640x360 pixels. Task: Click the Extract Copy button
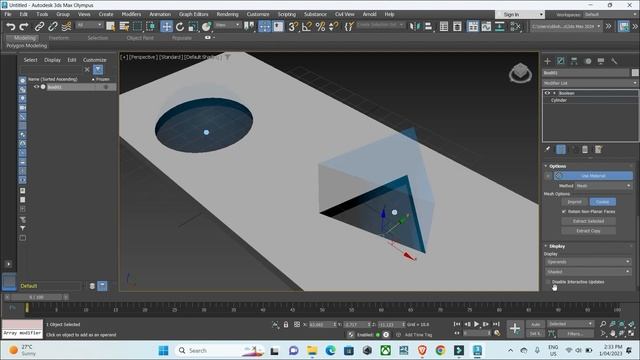click(x=588, y=231)
